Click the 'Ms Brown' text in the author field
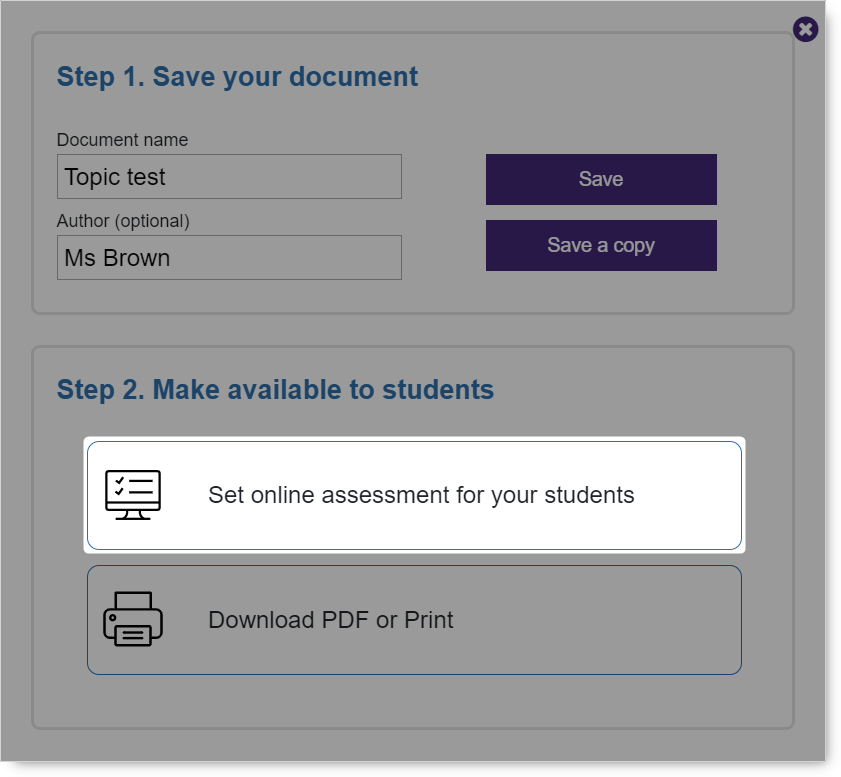 (x=117, y=258)
